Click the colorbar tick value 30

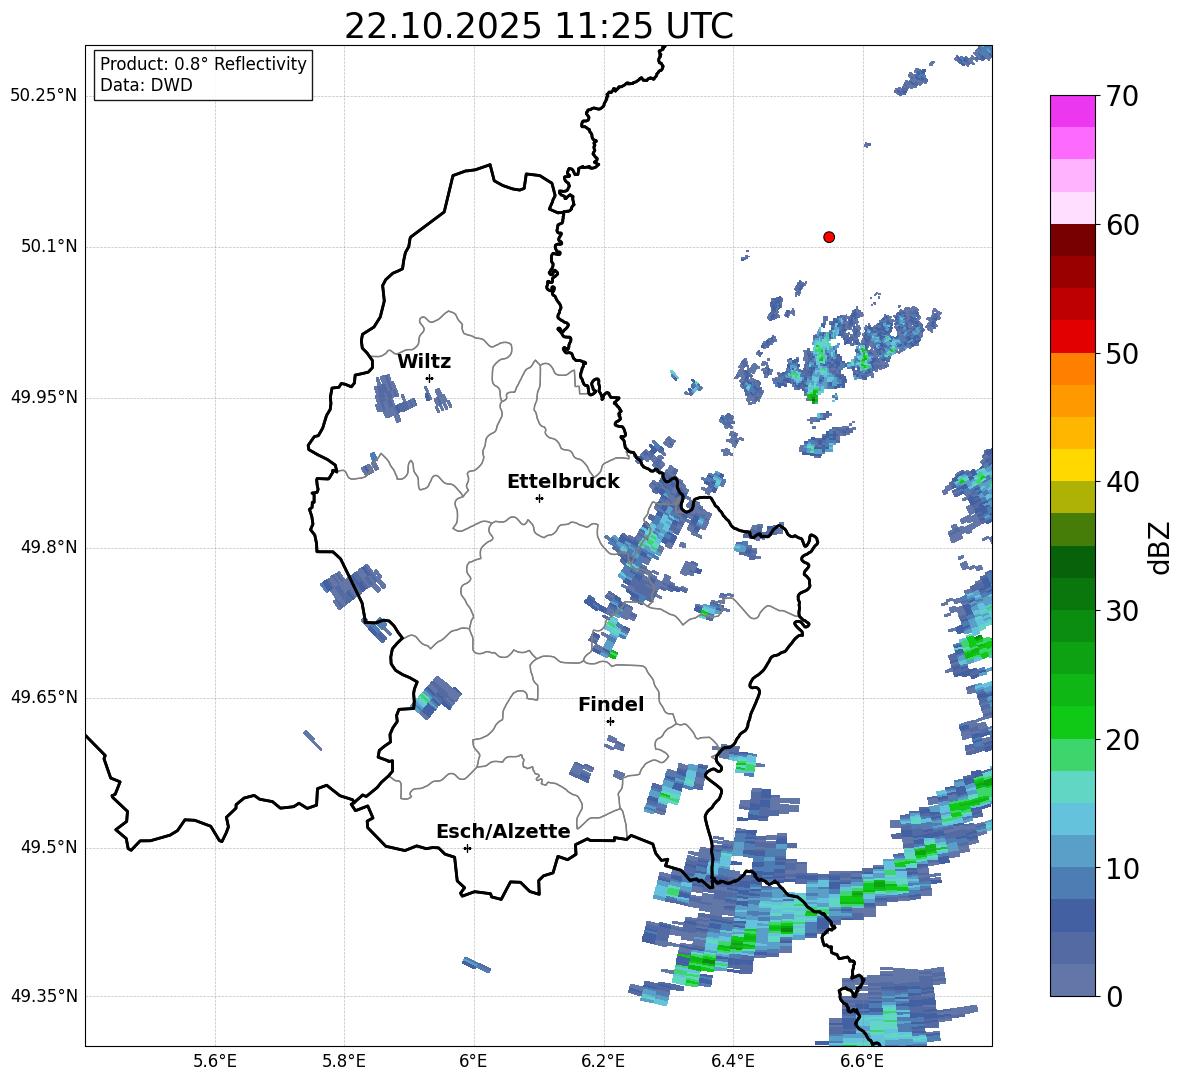[1123, 611]
